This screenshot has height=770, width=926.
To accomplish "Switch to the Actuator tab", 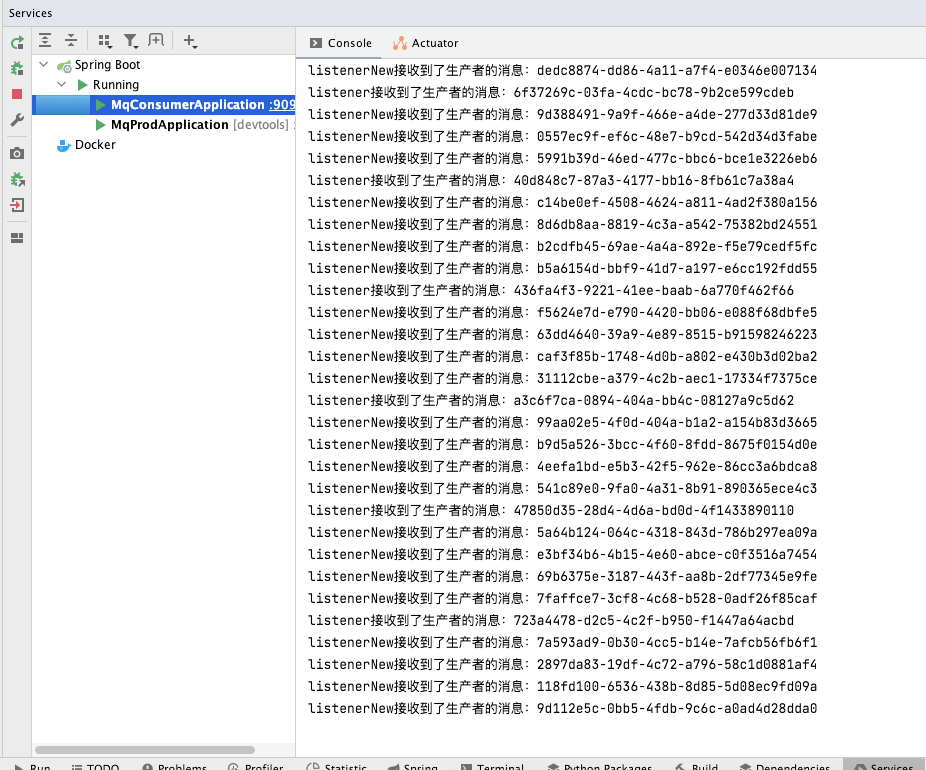I will click(x=425, y=43).
